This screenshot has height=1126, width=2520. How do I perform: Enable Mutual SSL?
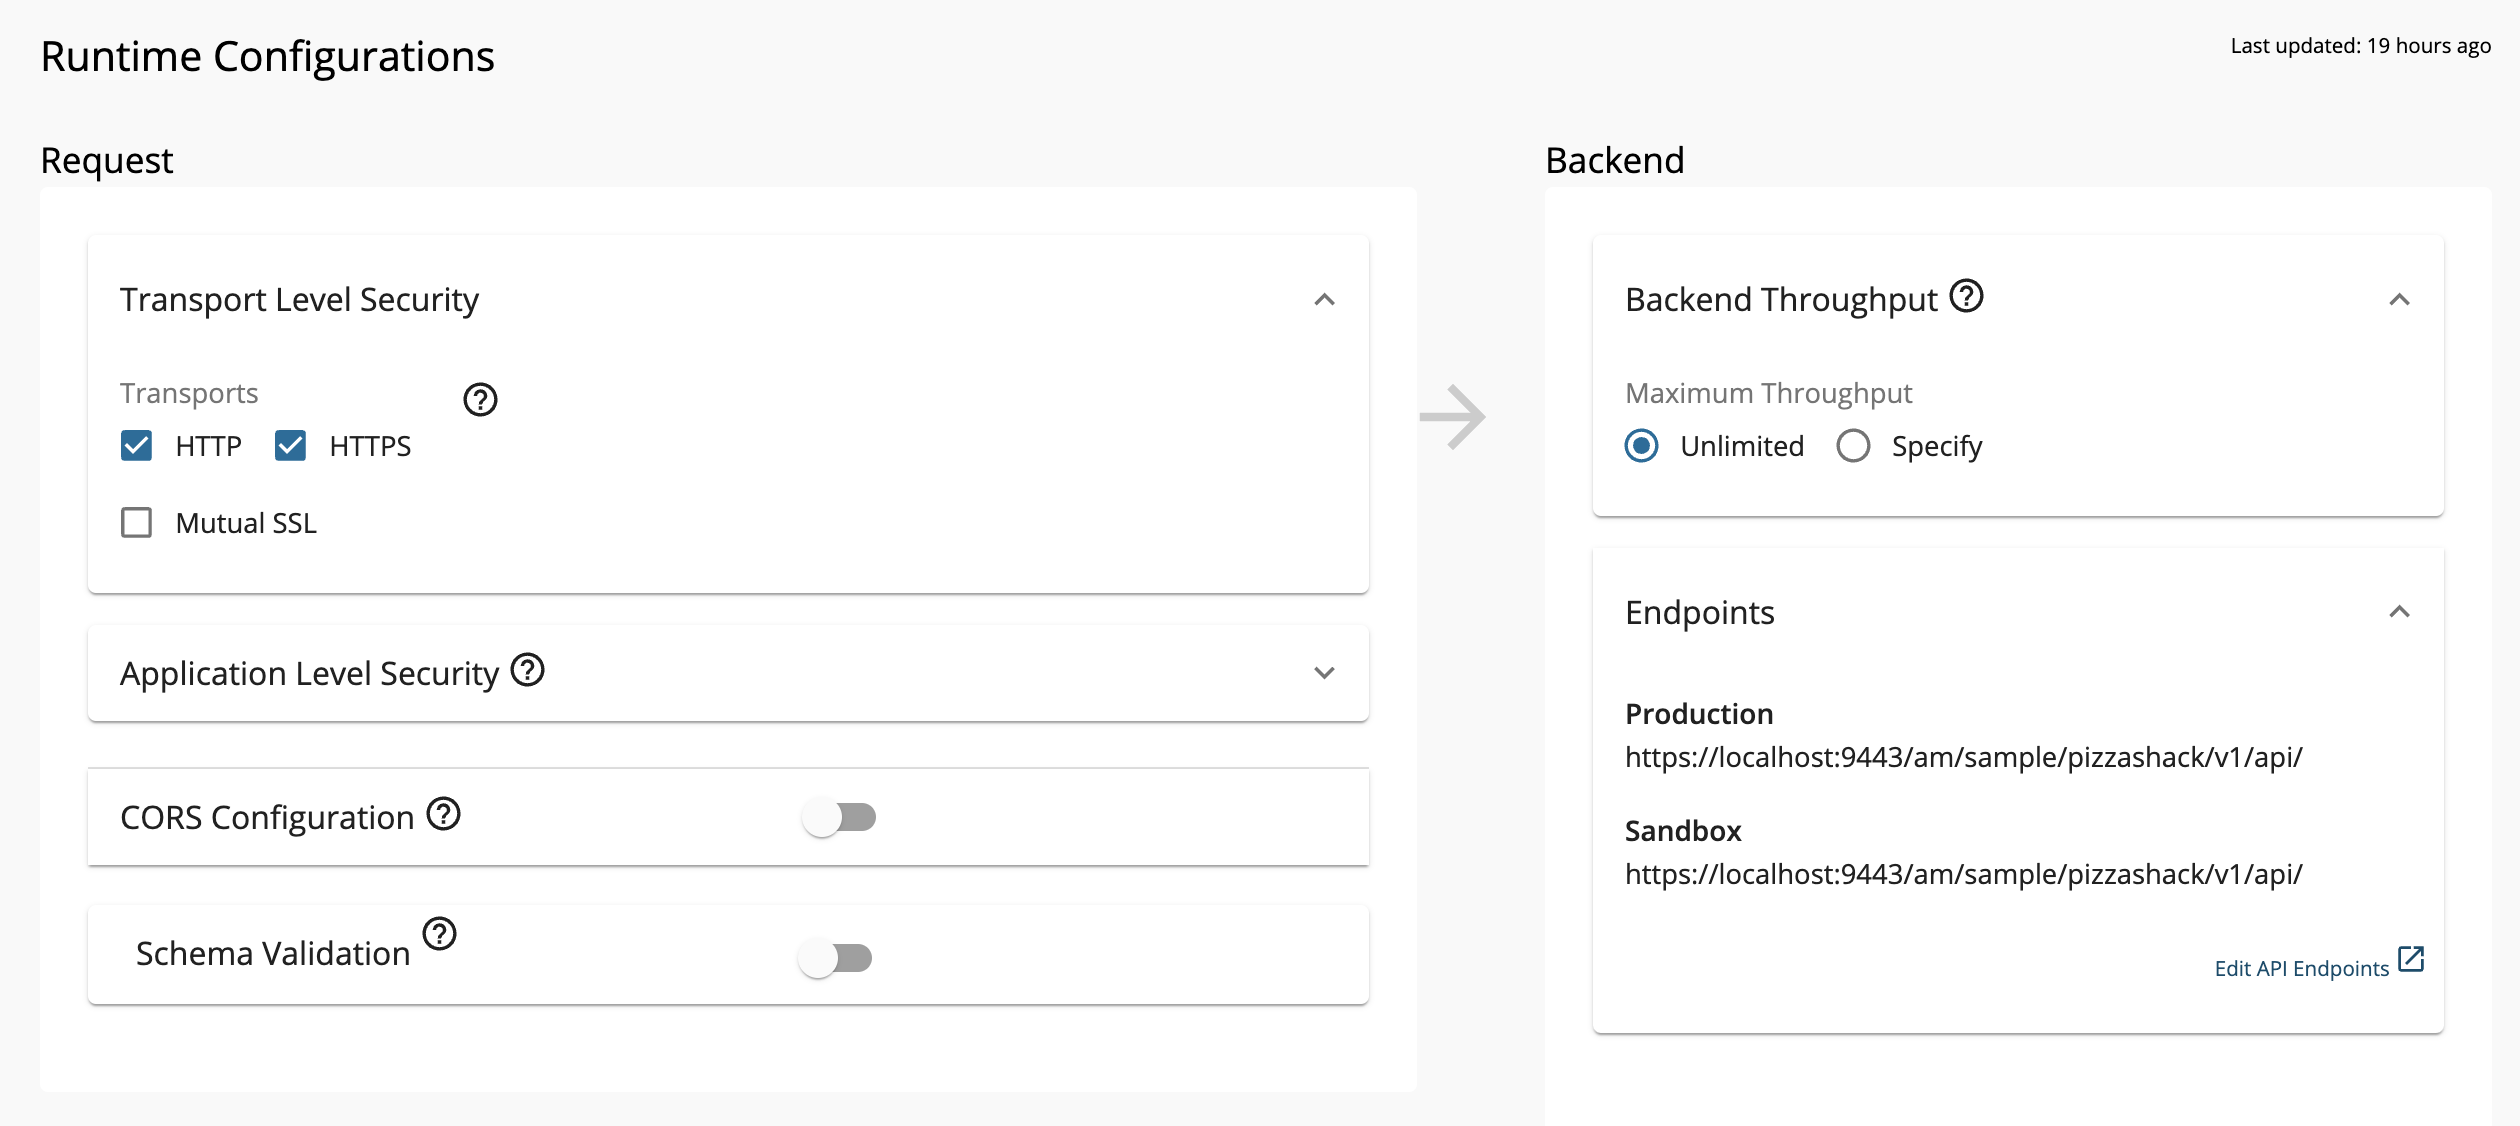136,522
